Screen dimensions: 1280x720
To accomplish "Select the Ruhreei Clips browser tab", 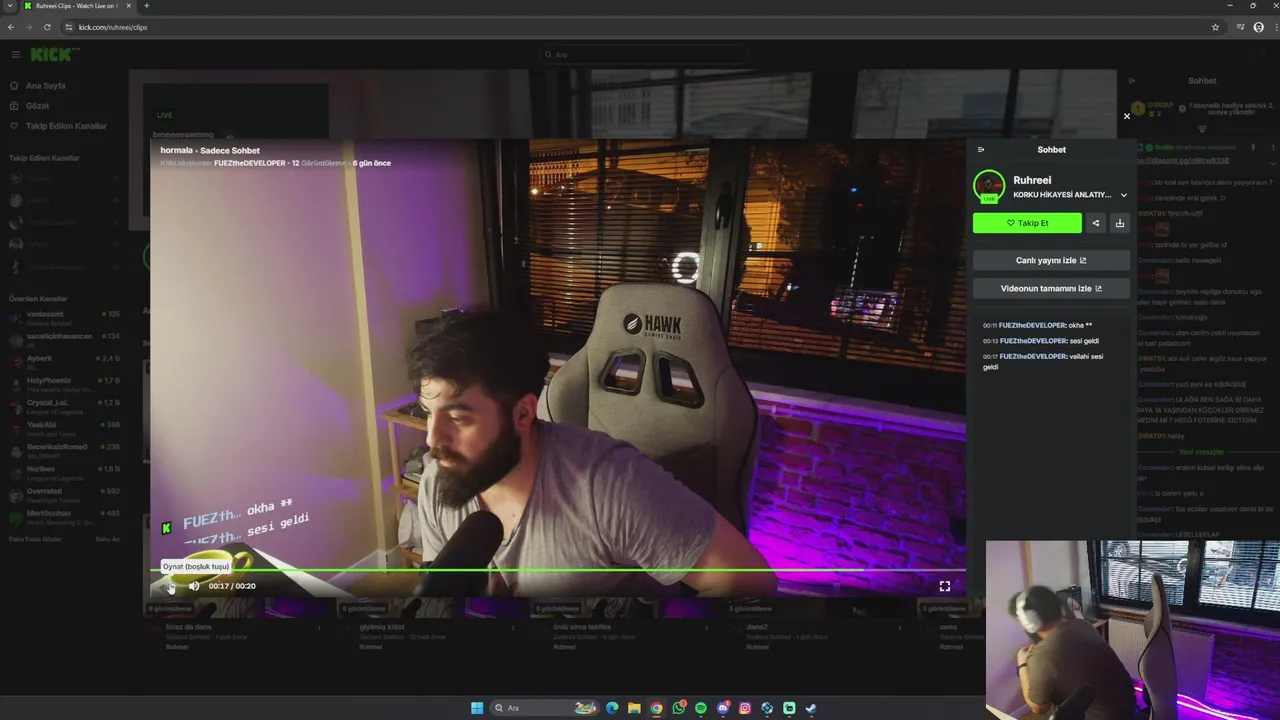I will [78, 6].
